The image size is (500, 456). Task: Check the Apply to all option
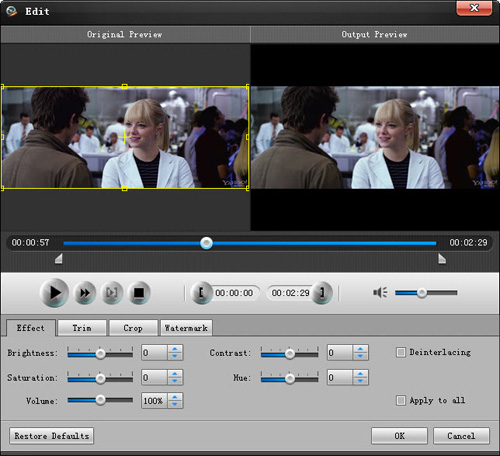(401, 400)
